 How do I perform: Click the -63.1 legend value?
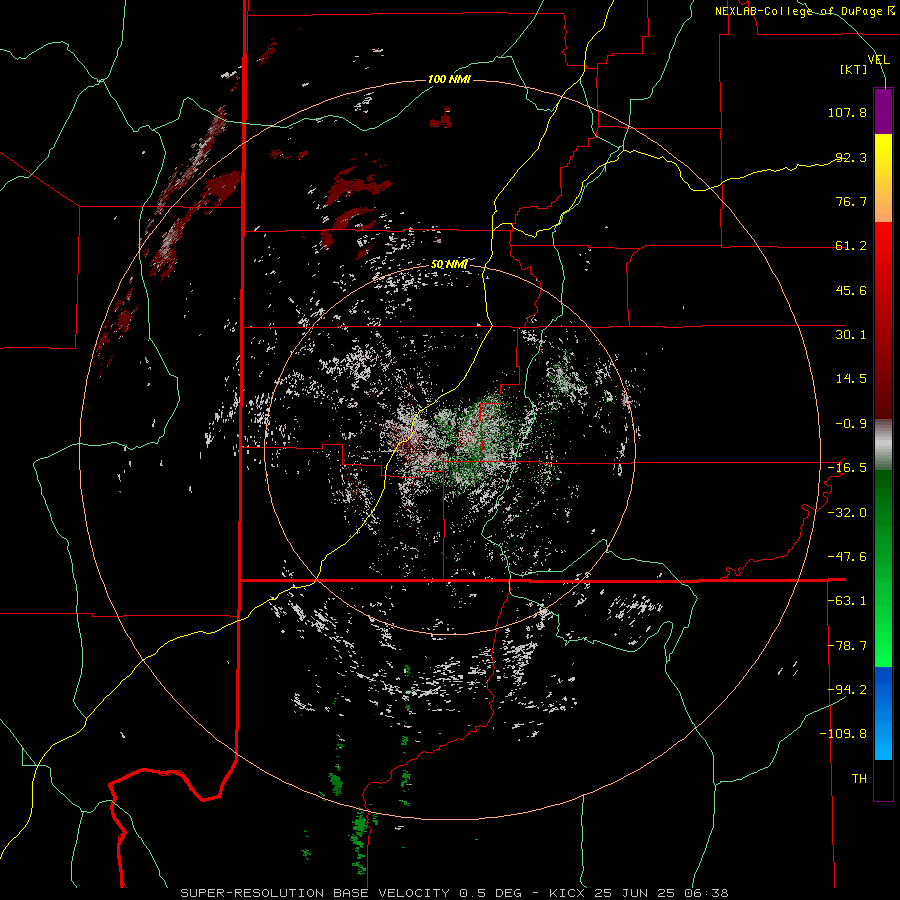click(847, 601)
